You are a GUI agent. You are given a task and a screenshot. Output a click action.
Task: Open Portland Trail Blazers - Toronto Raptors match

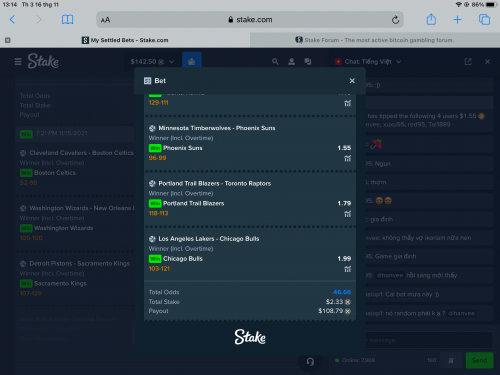click(x=215, y=183)
